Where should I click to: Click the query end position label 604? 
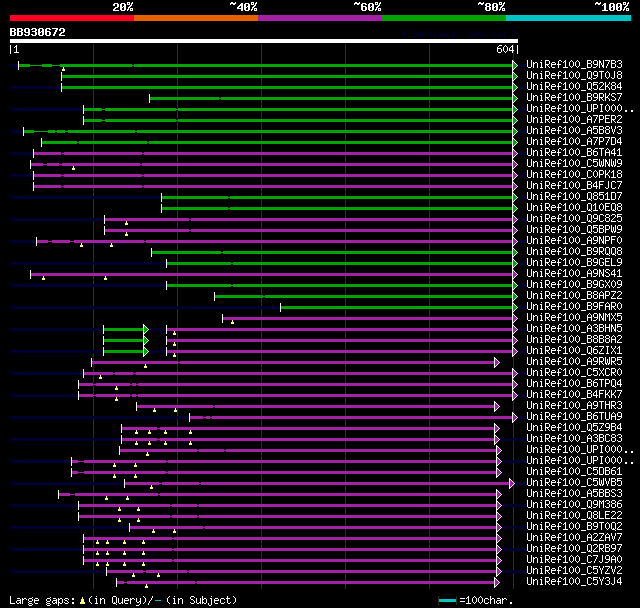[505, 49]
